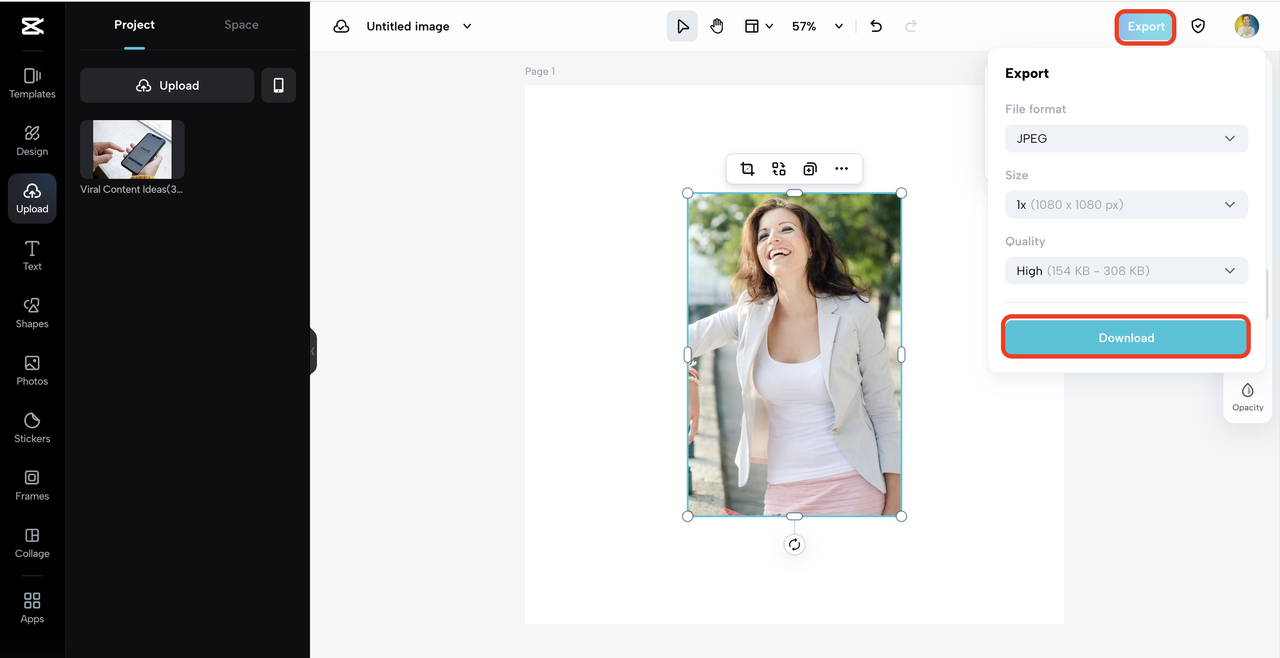Open the Templates panel

pyautogui.click(x=32, y=83)
